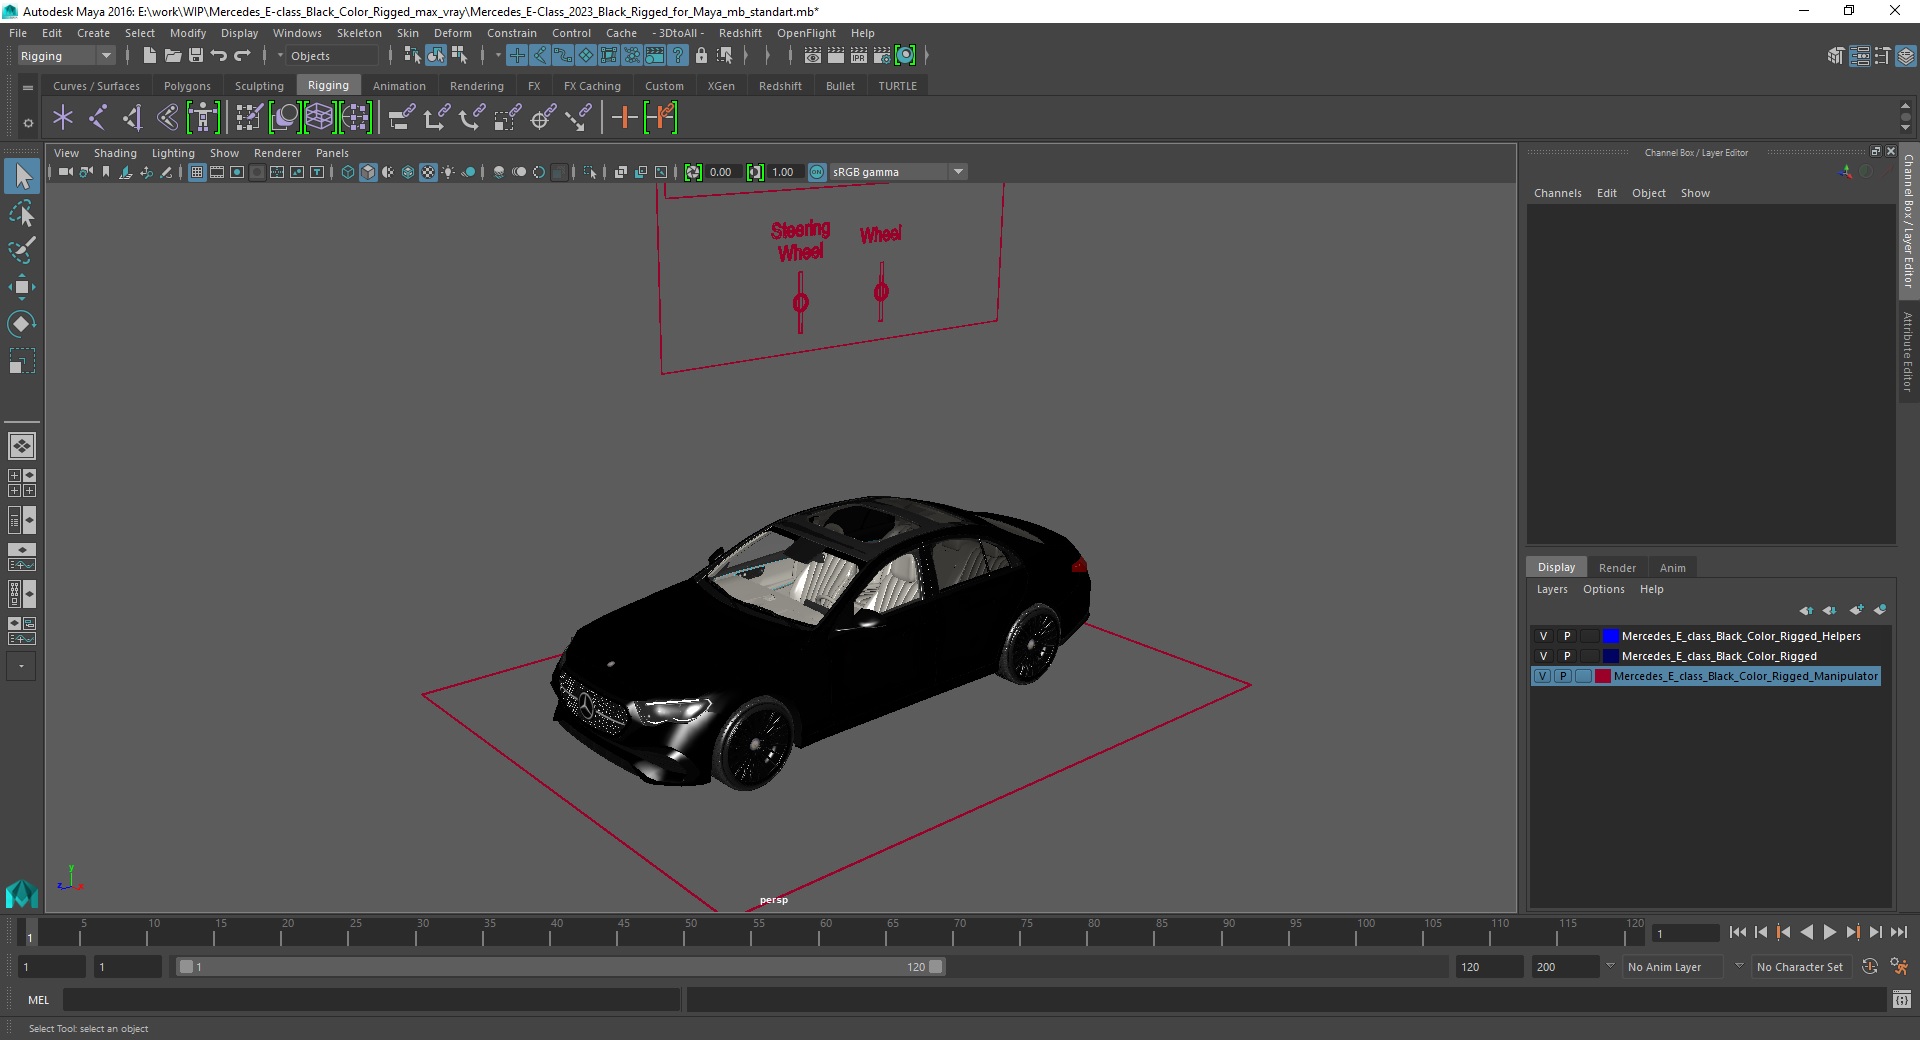Activate the Create Joints tool

tap(98, 118)
